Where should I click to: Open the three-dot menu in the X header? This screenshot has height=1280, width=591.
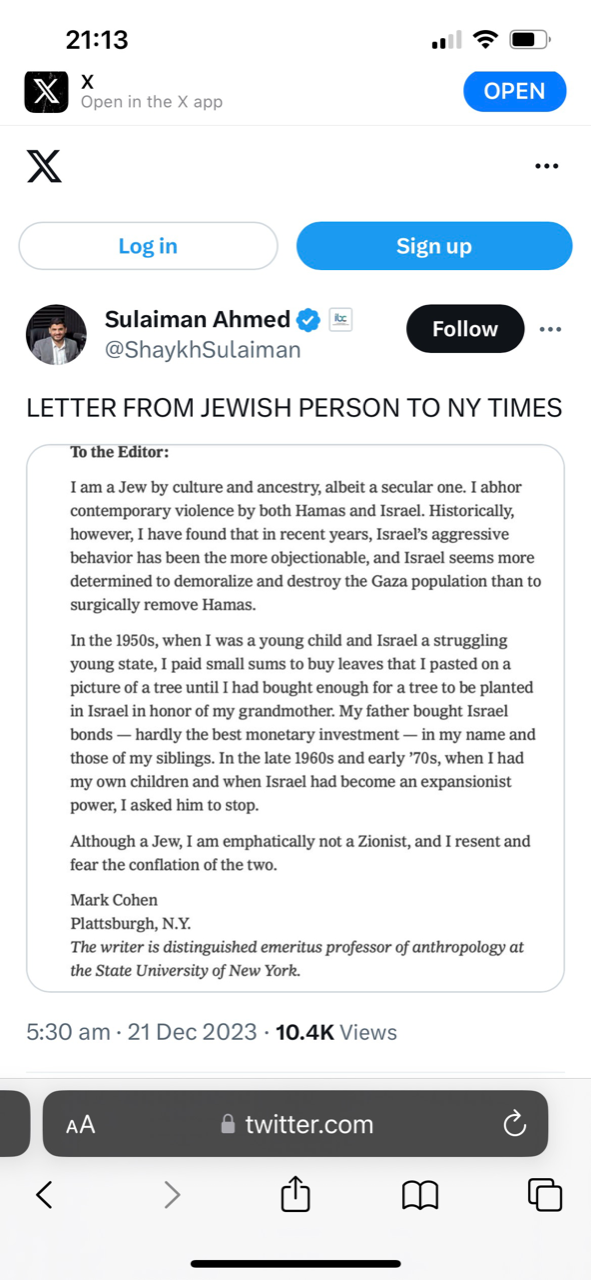click(547, 166)
